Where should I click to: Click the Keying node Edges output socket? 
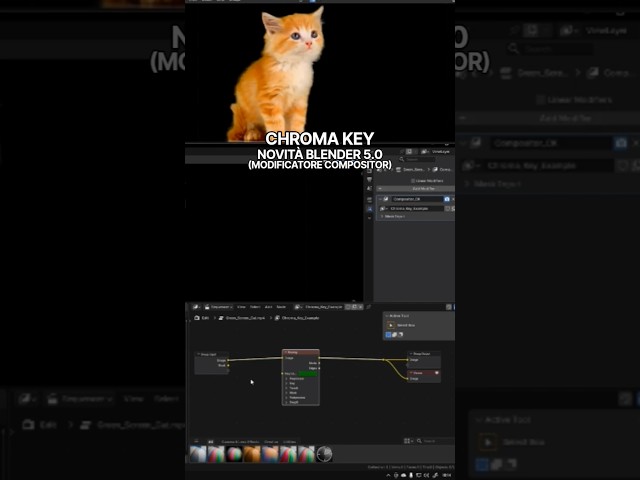pyautogui.click(x=319, y=368)
